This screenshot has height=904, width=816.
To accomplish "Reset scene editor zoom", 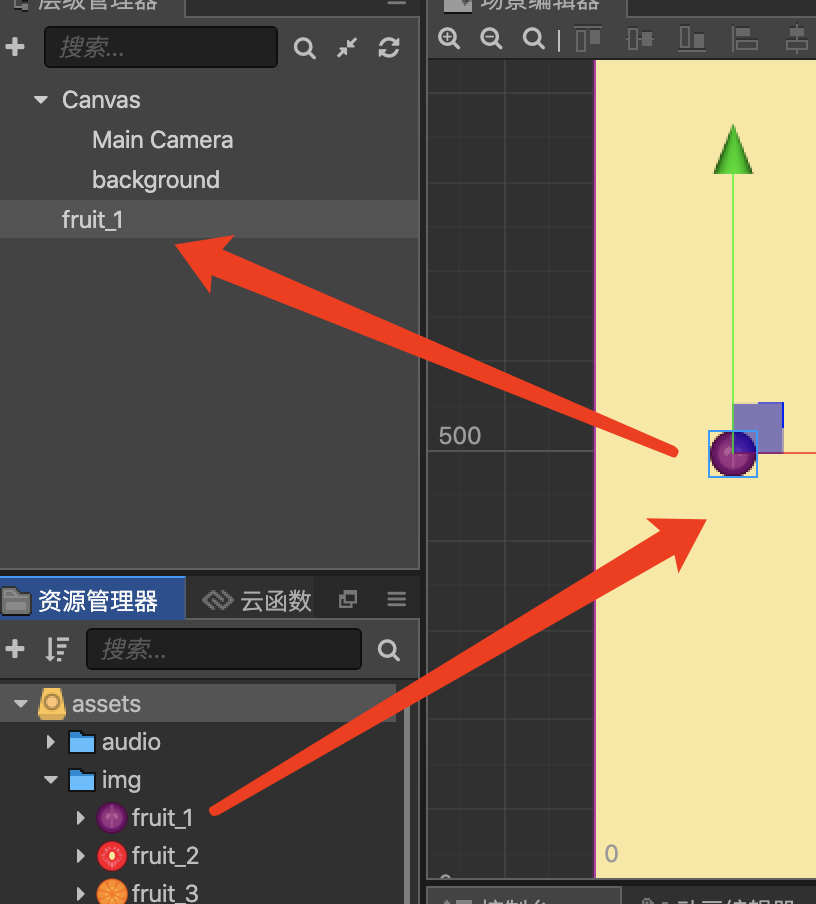I will pyautogui.click(x=533, y=39).
